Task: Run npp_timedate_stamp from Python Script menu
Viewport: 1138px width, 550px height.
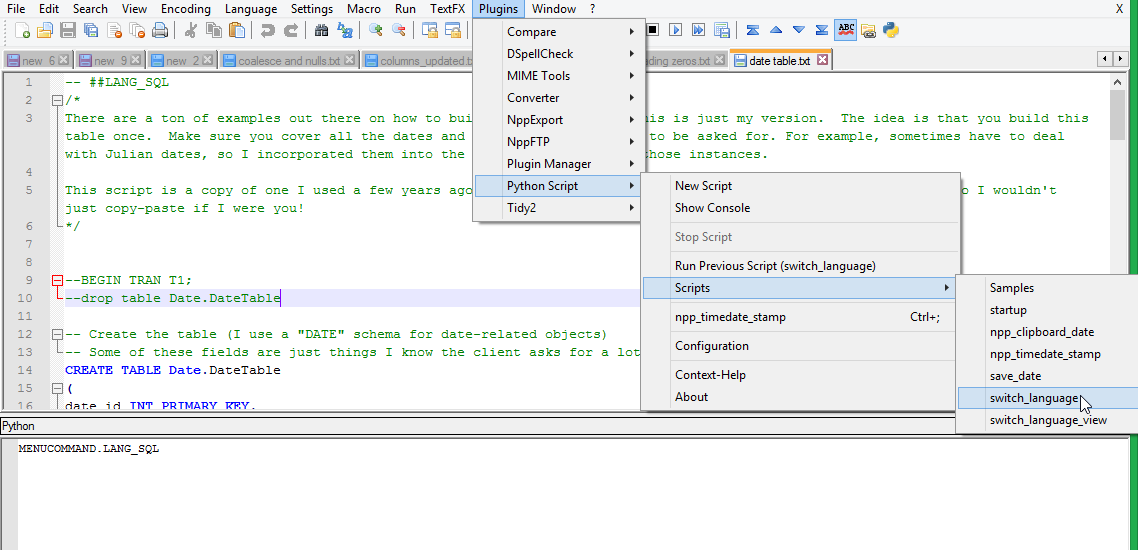Action: point(801,317)
